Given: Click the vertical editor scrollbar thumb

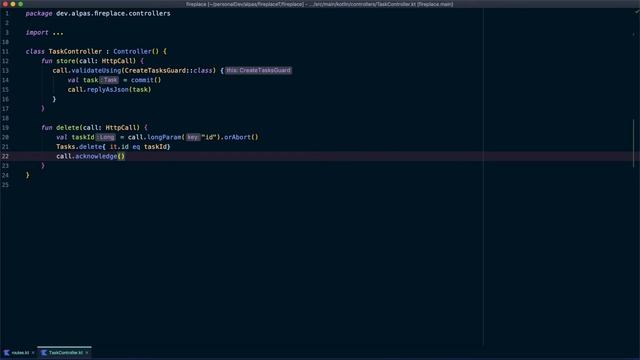Looking at the screenshot, I should tap(634, 143).
